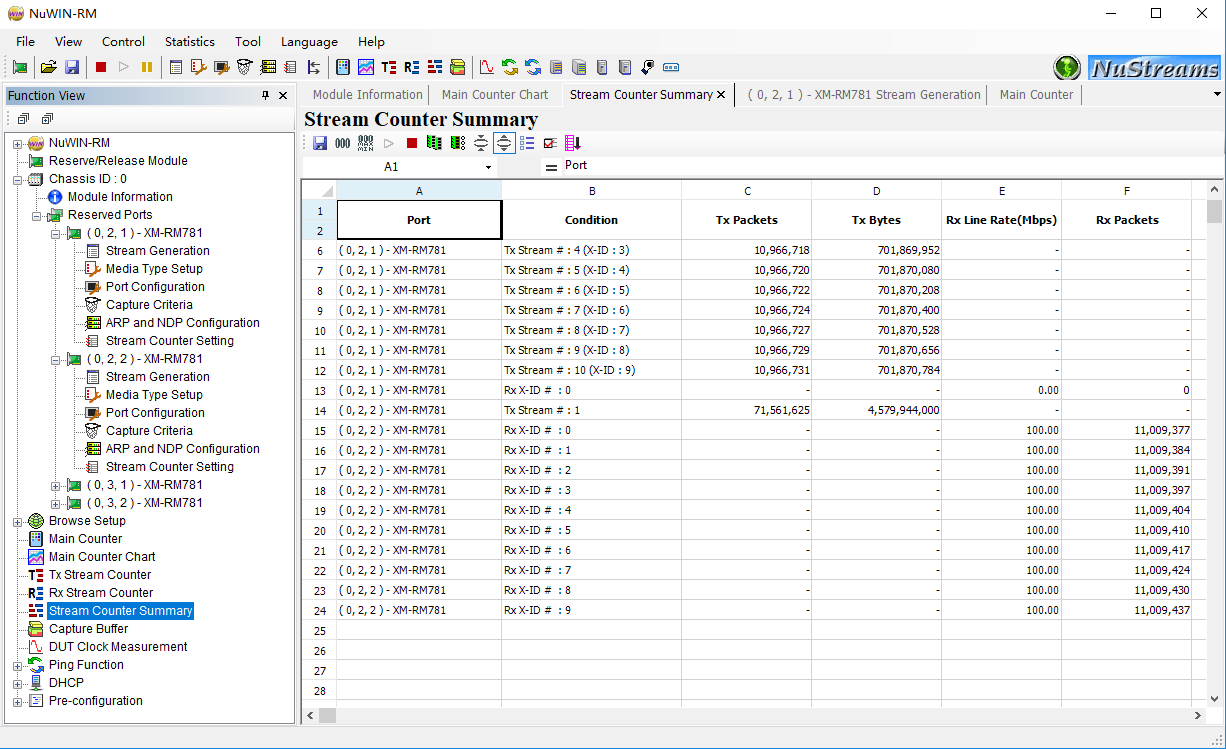Screen dimensions: 1226x749
Task: Click the Reserve/Release Module toolbar icon
Action: pos(20,67)
